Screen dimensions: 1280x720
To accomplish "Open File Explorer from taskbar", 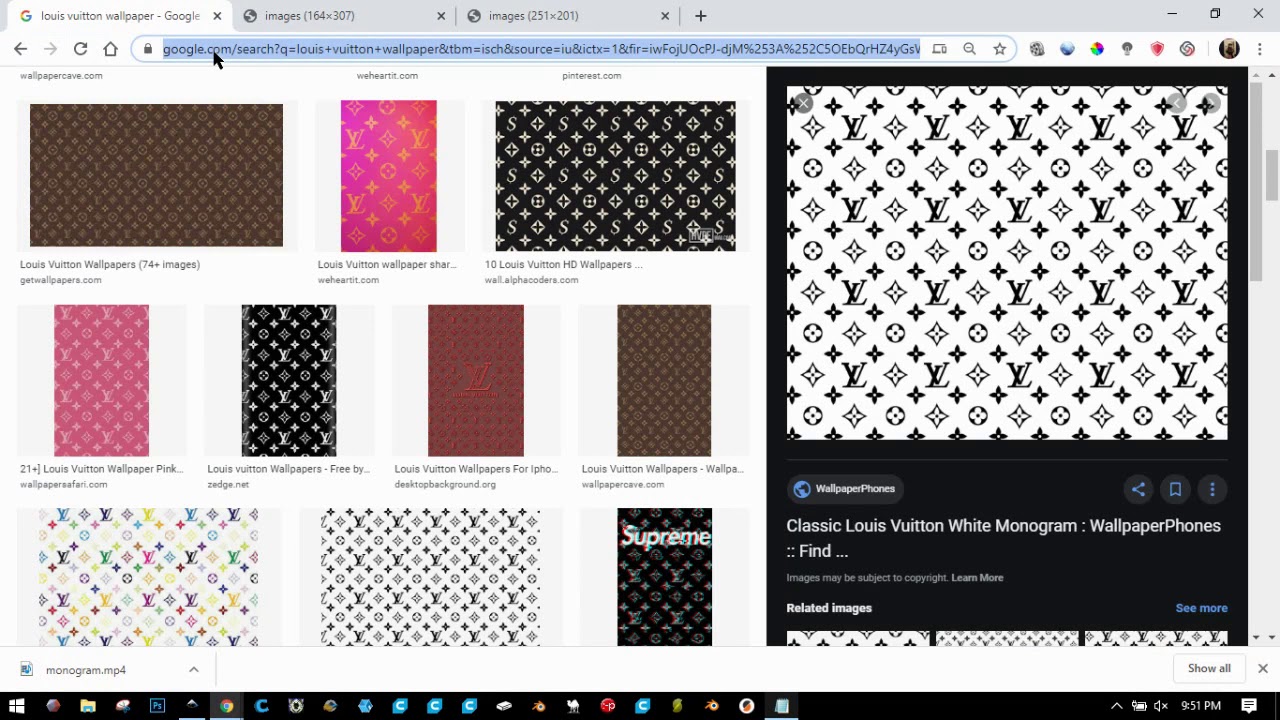I will pyautogui.click(x=88, y=706).
